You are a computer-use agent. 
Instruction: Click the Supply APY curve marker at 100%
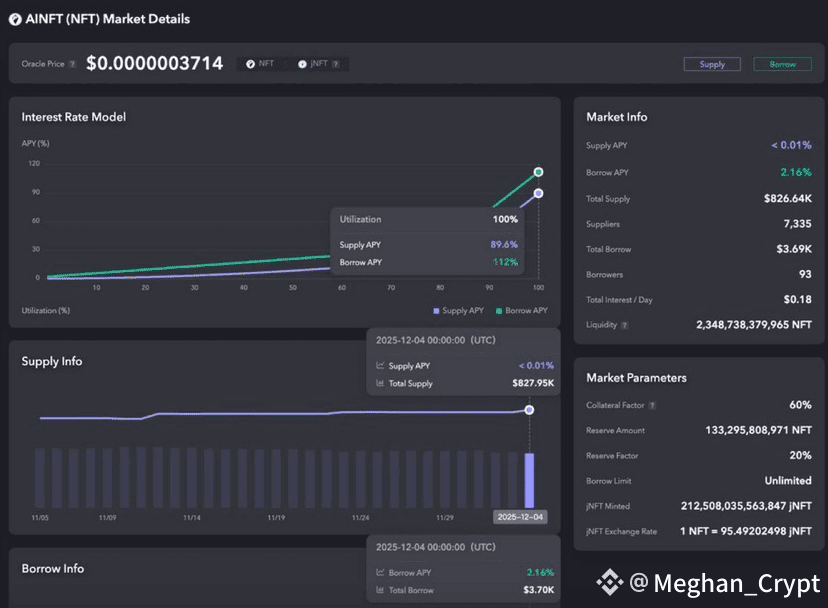(538, 193)
